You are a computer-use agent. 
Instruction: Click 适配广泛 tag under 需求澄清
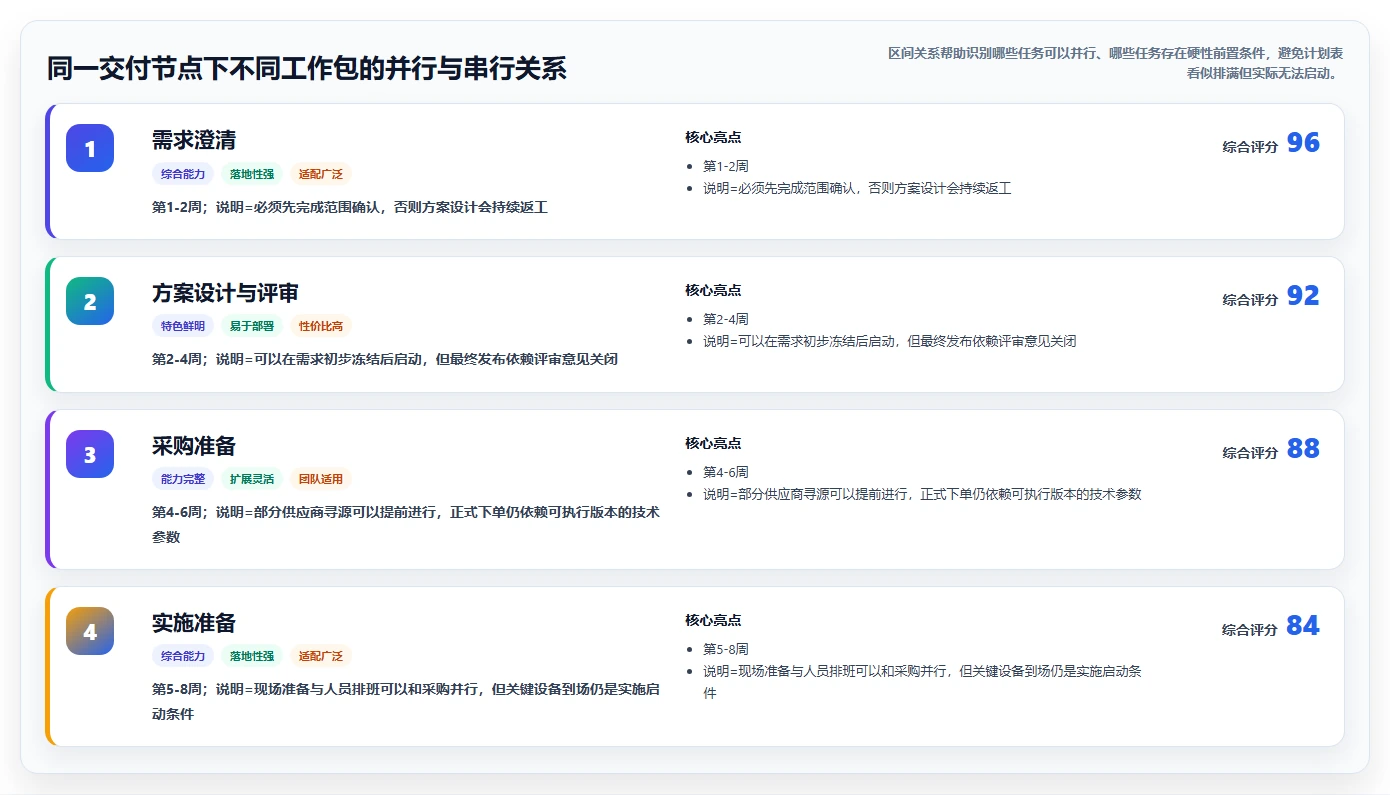pos(321,174)
